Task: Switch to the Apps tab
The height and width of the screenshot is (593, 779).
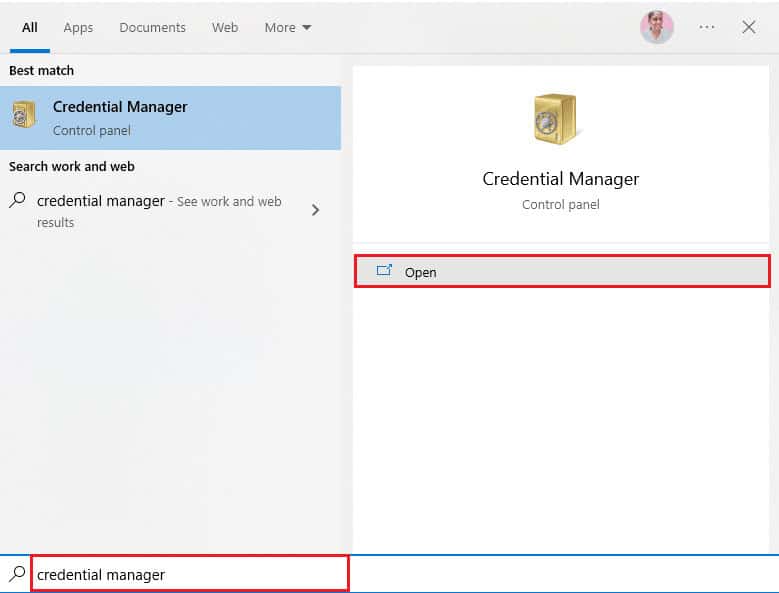Action: click(x=78, y=27)
